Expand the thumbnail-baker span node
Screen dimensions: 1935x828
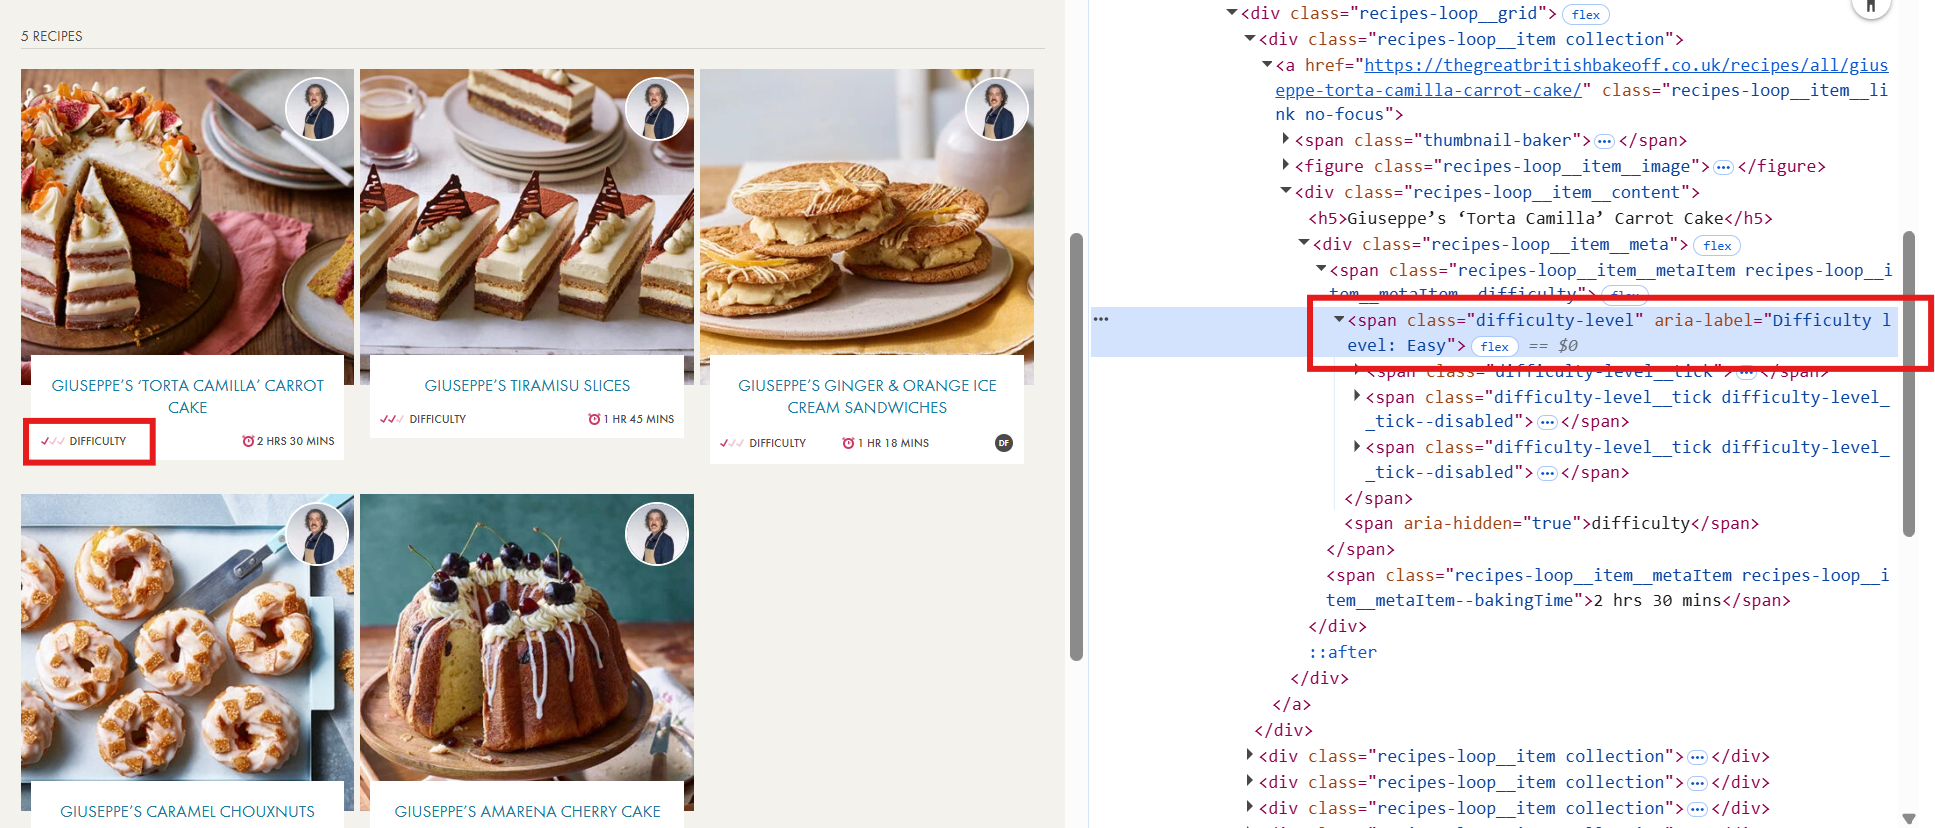[x=1286, y=139]
